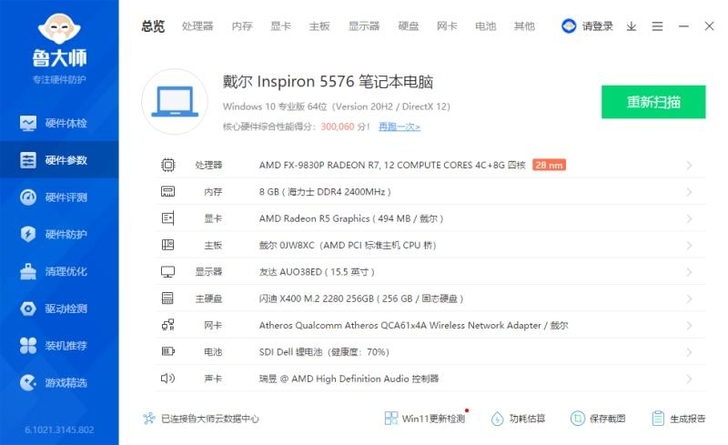
Task: Click the Qualcomm Atheros adapter text
Action: (x=413, y=325)
